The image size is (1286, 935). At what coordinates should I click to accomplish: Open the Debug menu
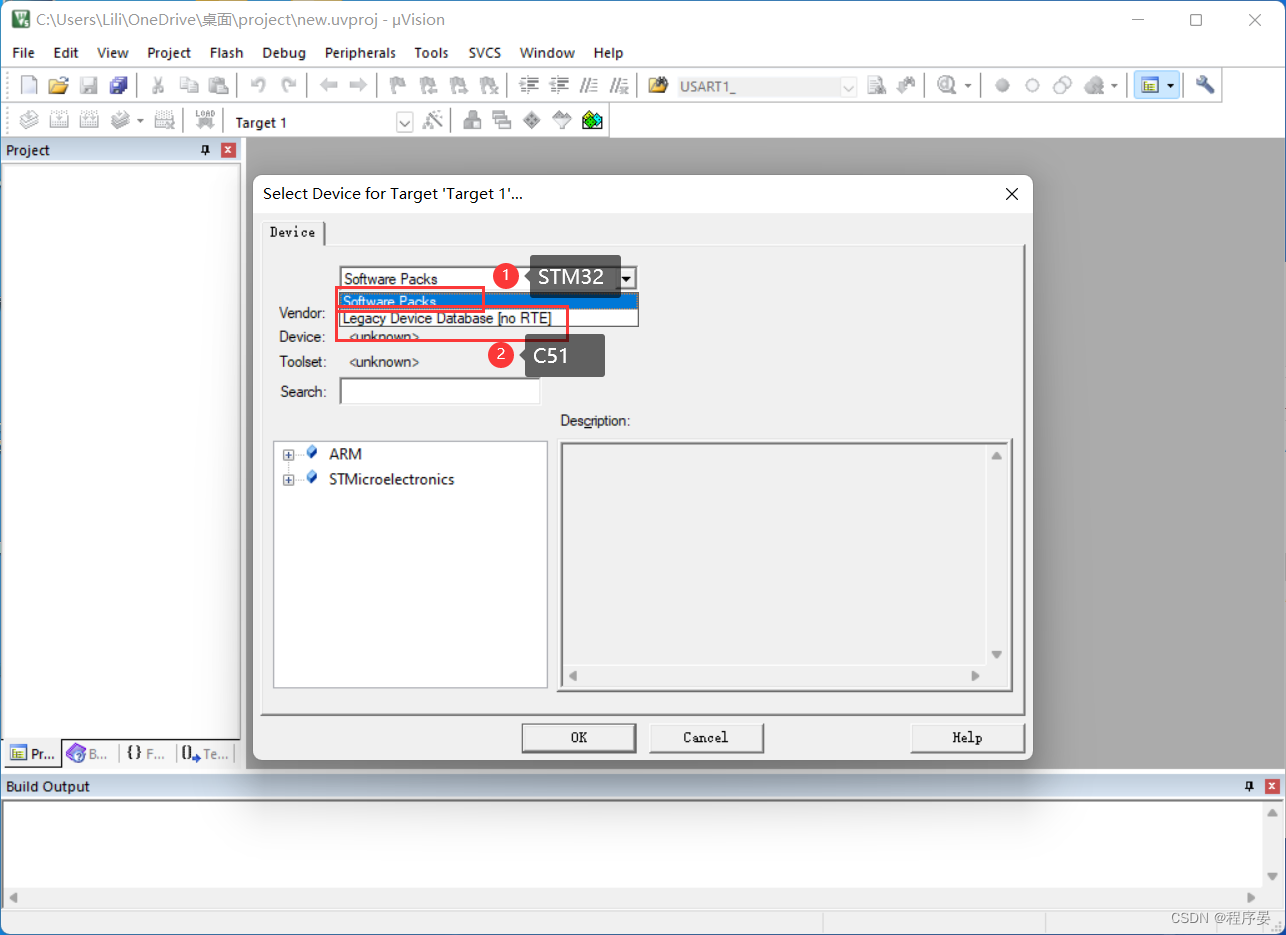click(x=284, y=53)
